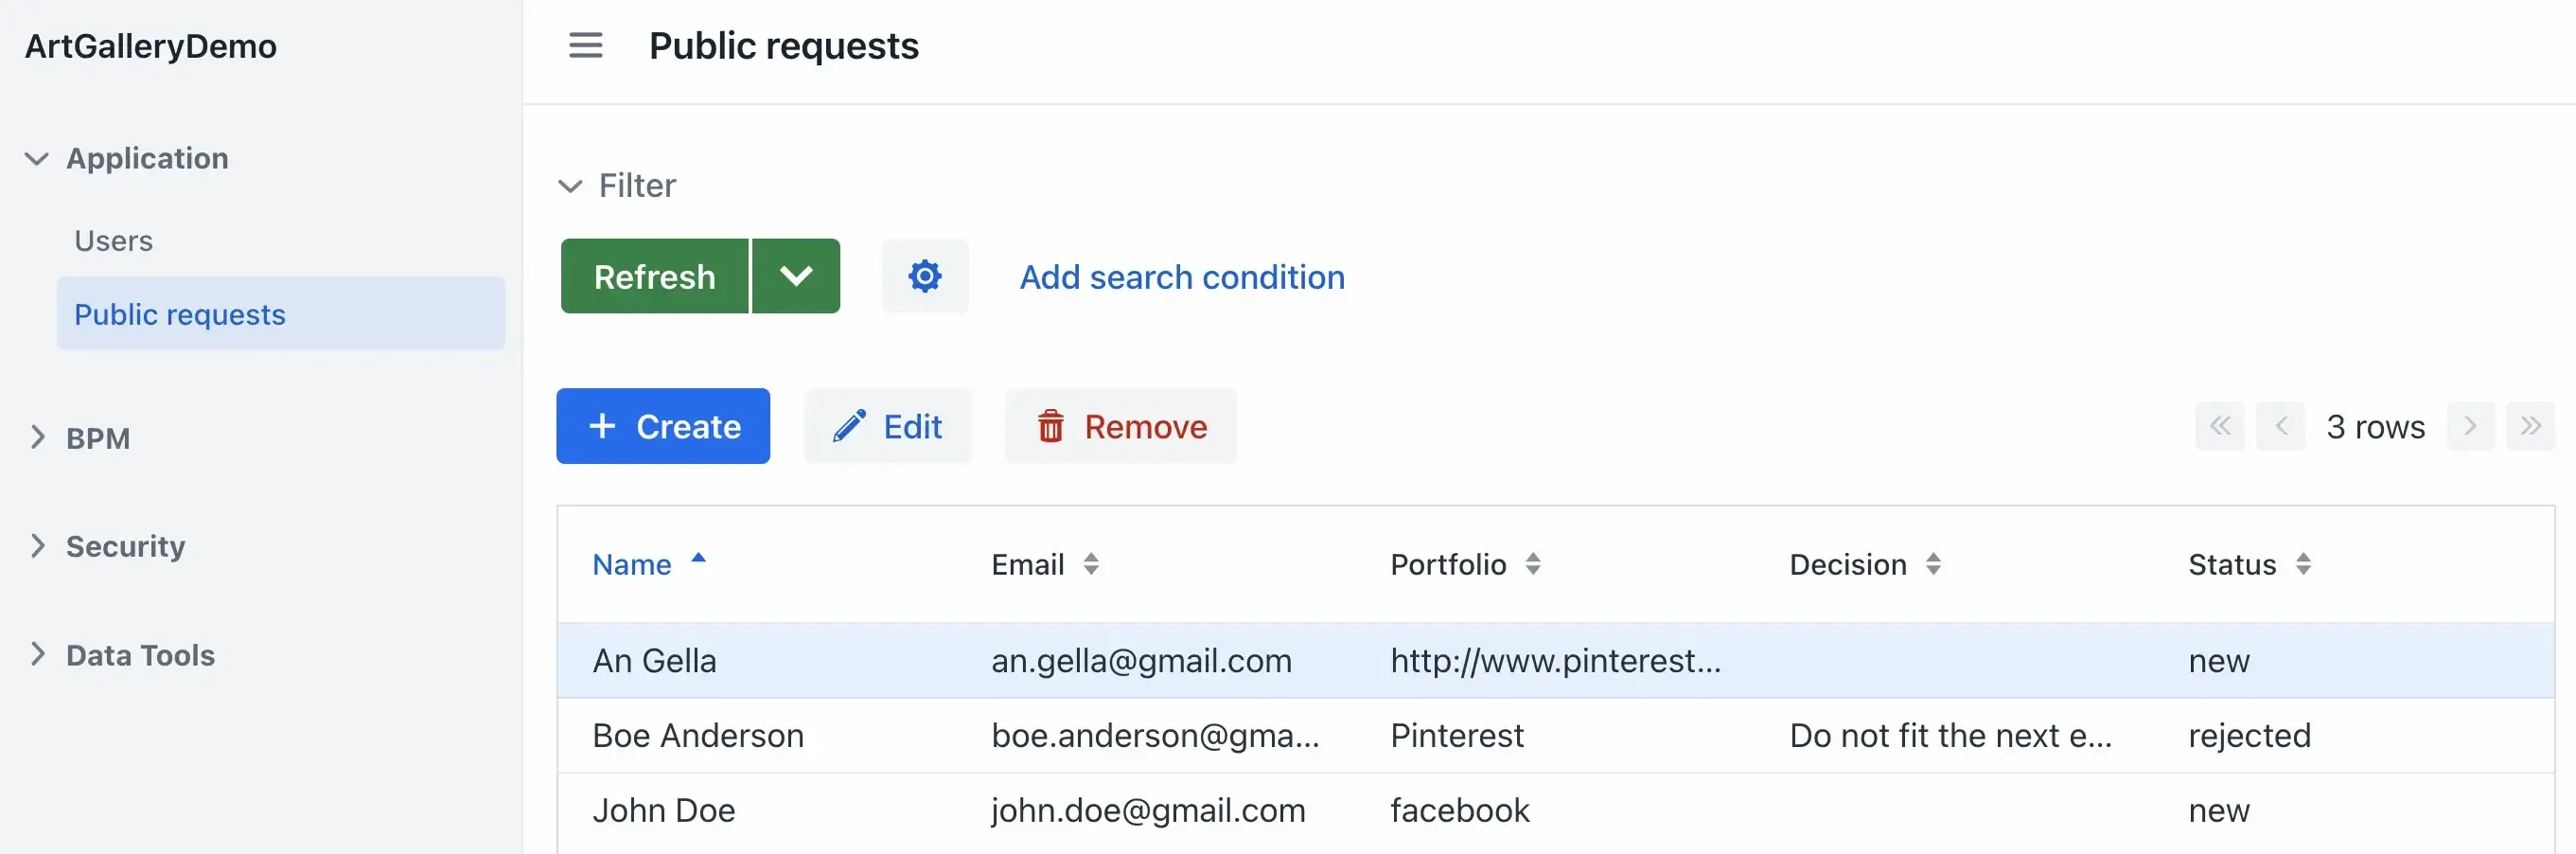Screen dimensions: 2576x854
Task: Go to previous page arrow
Action: [2280, 426]
